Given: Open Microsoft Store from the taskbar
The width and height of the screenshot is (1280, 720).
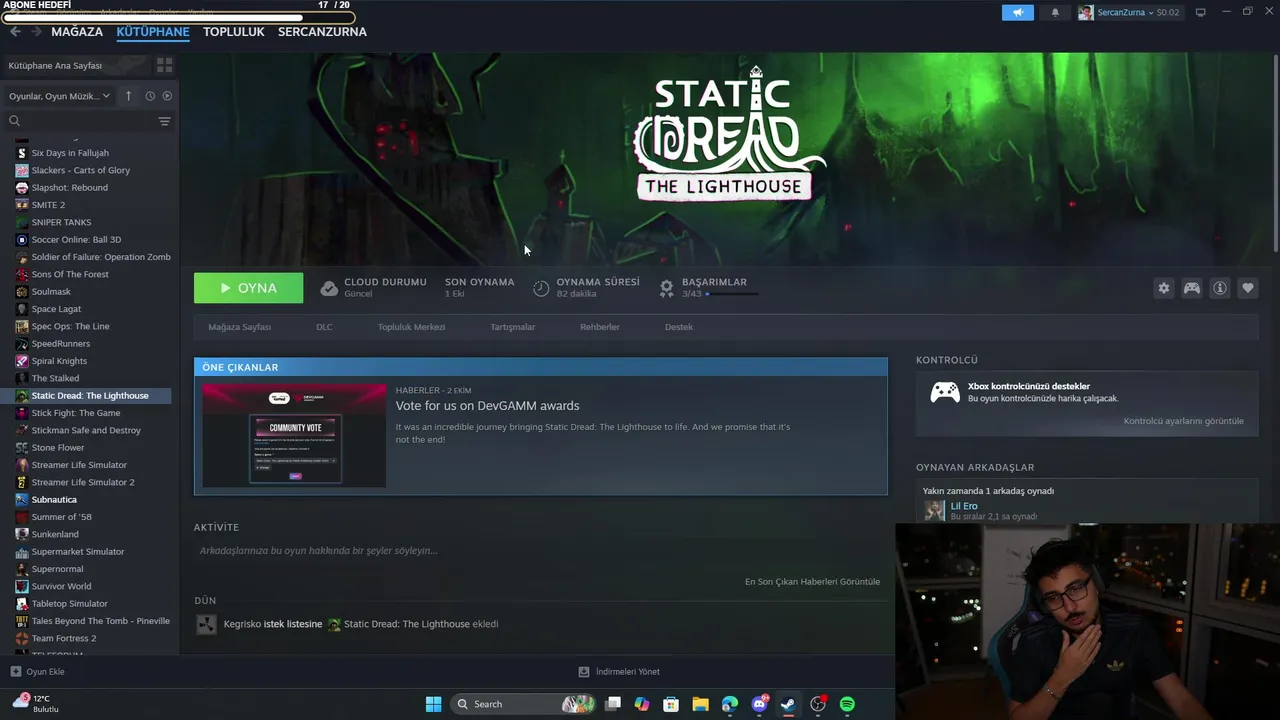Looking at the screenshot, I should (x=671, y=704).
